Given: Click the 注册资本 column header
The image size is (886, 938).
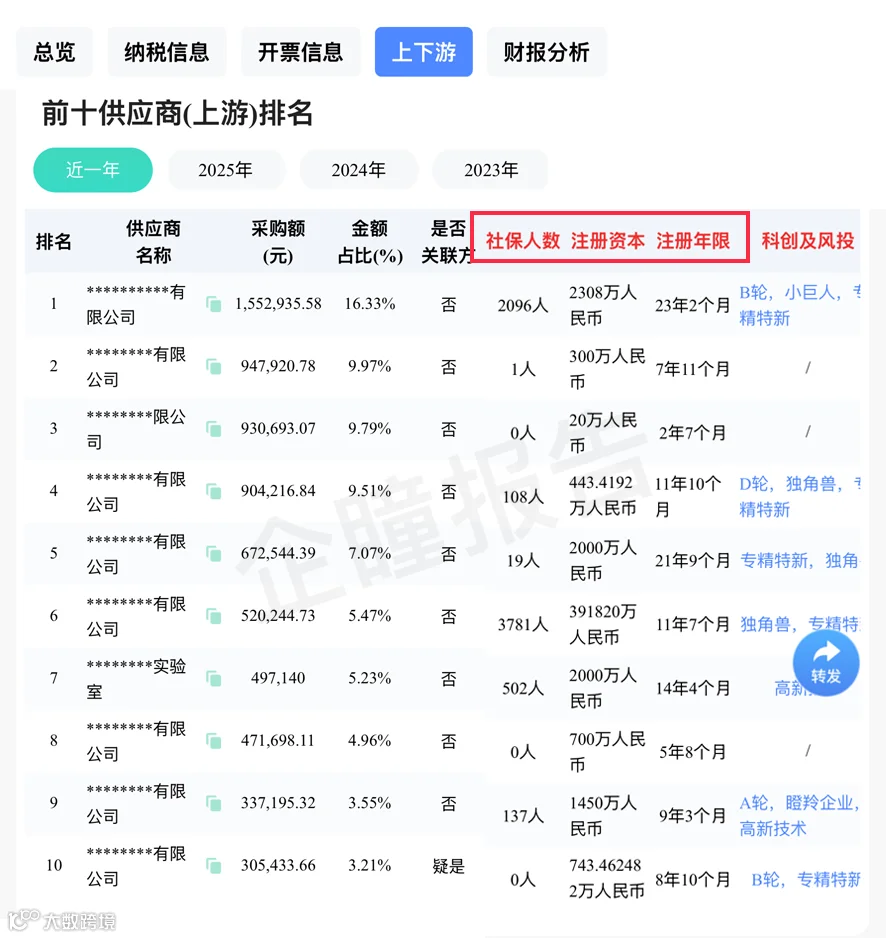Looking at the screenshot, I should coord(608,241).
